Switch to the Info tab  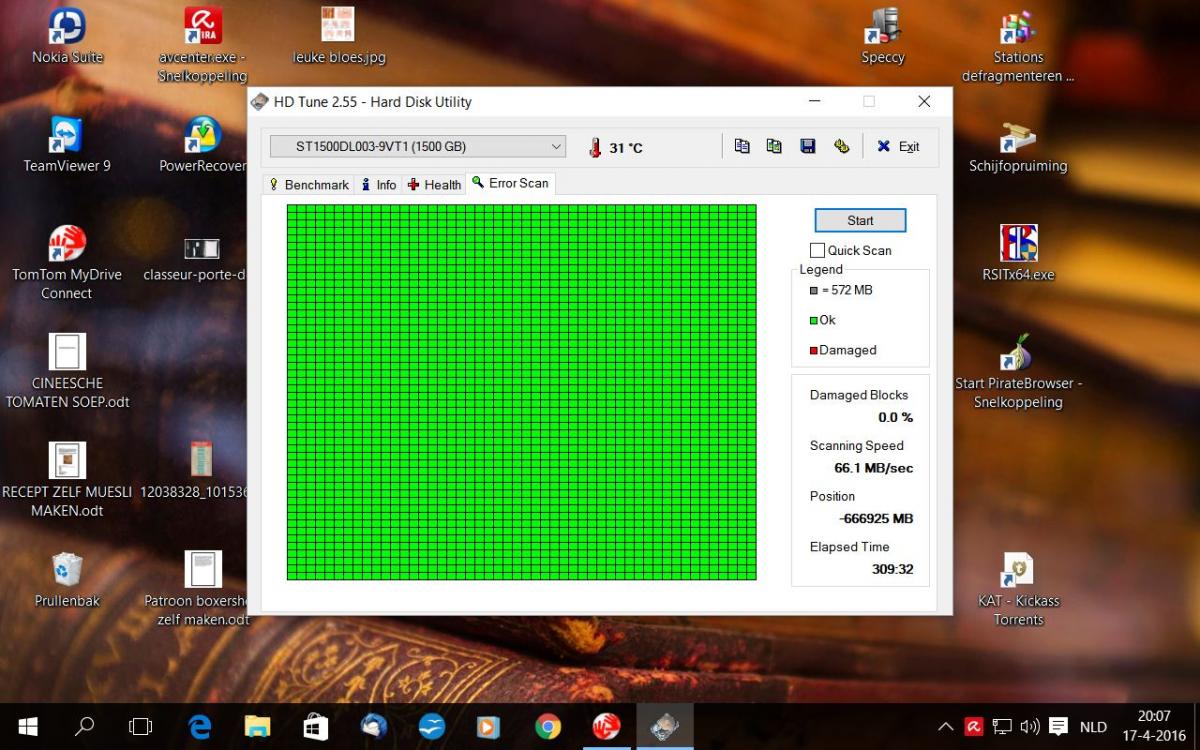click(379, 185)
